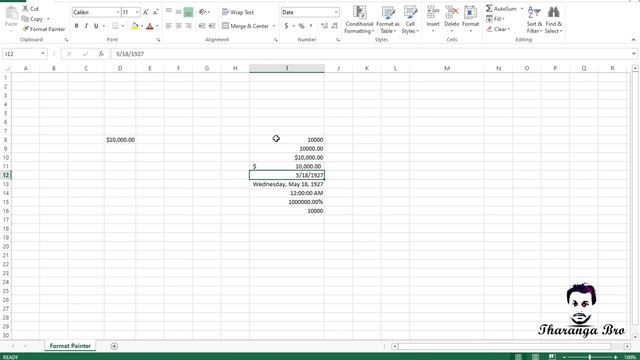640x360 pixels.
Task: Expand the Merge & Center dropdown arrow
Action: click(274, 26)
